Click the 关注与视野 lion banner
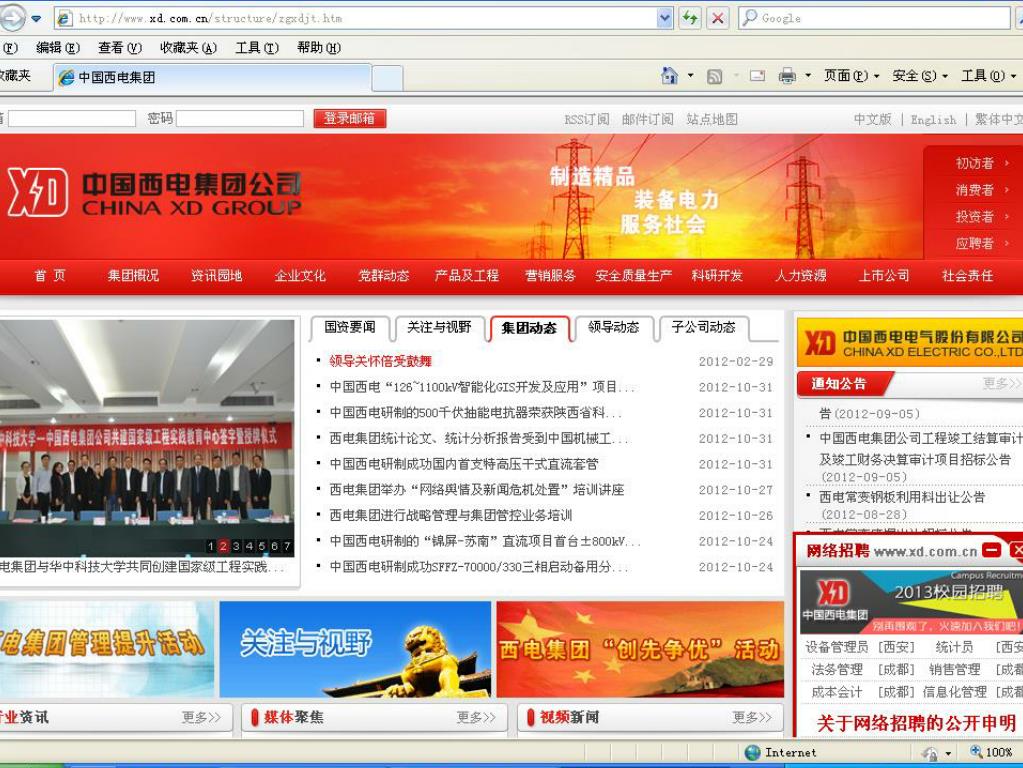 click(355, 649)
